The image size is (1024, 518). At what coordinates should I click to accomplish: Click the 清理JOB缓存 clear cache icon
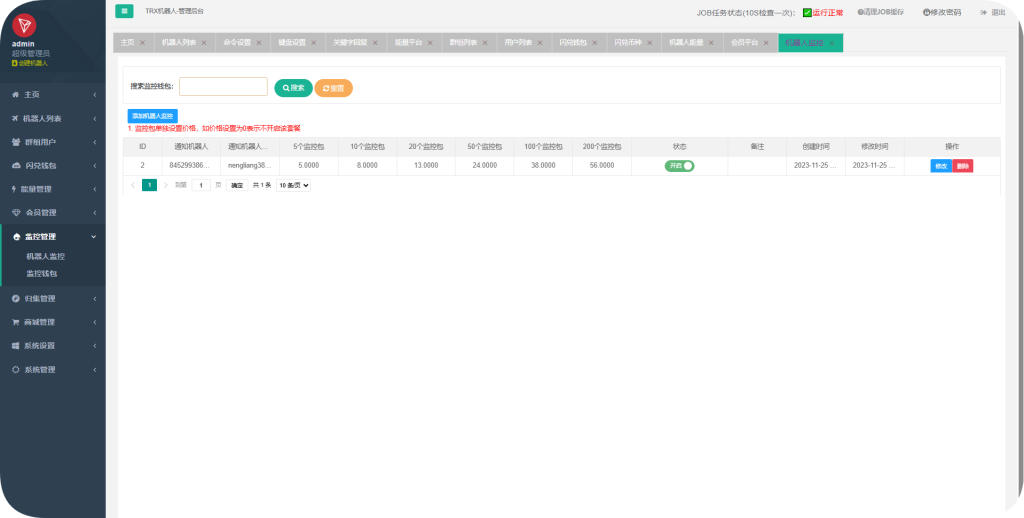click(x=860, y=12)
